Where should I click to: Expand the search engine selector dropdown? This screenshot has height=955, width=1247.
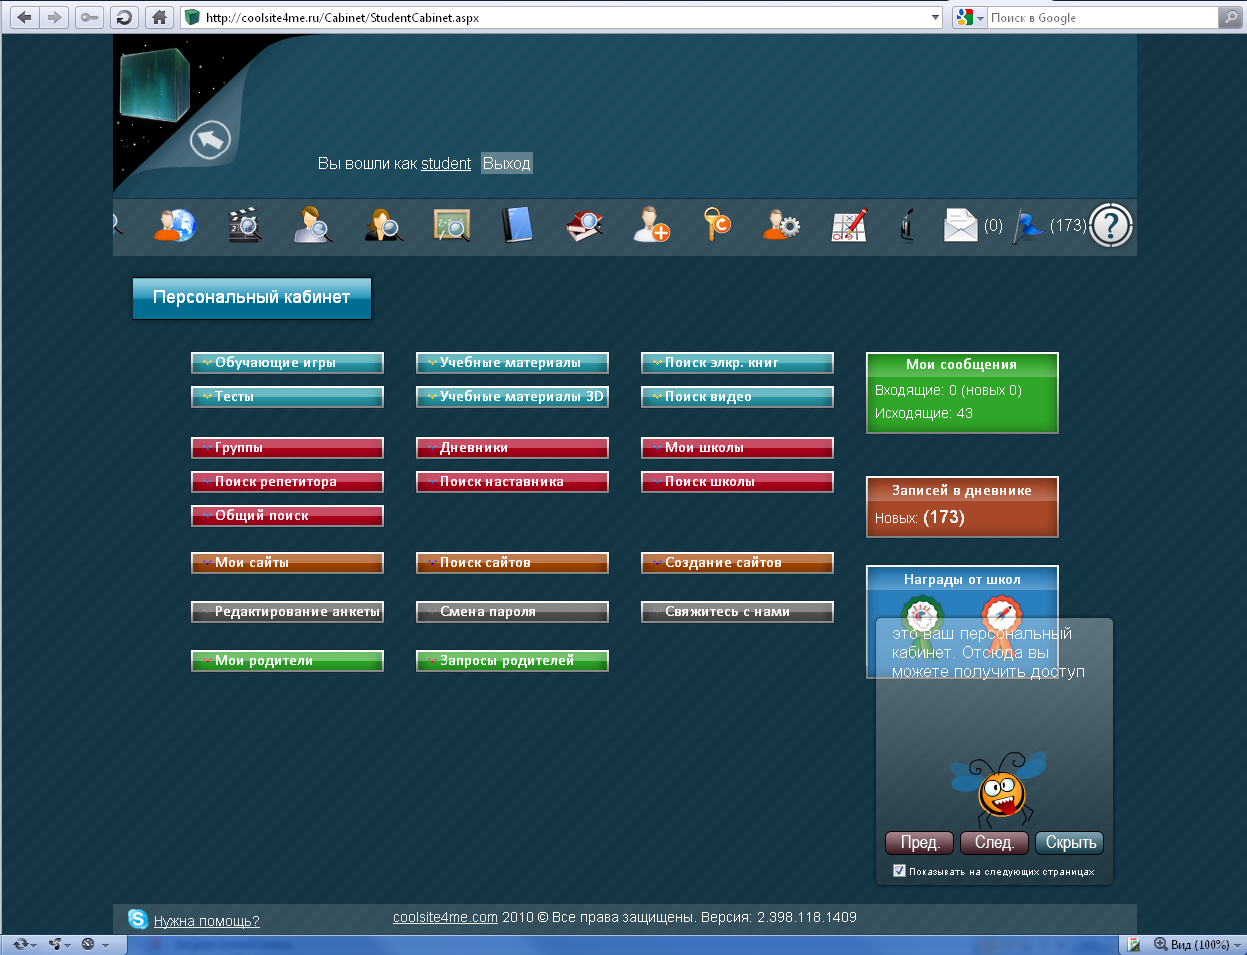981,18
